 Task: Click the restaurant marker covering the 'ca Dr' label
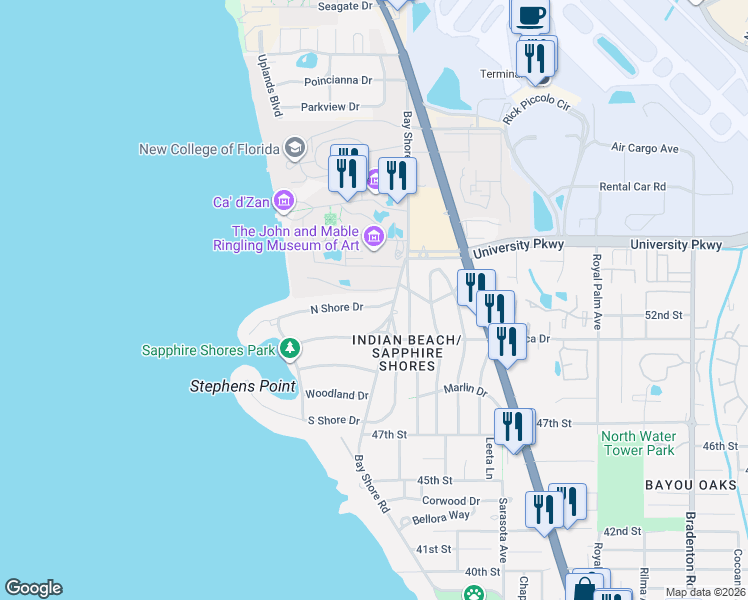coord(507,342)
